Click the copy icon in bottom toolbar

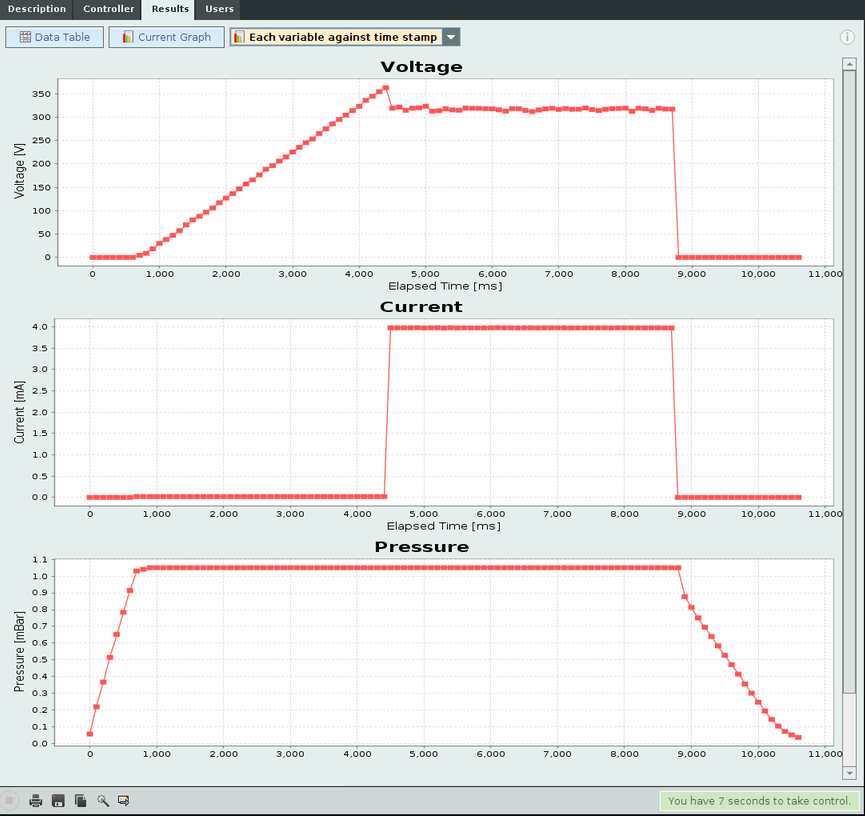pos(80,801)
